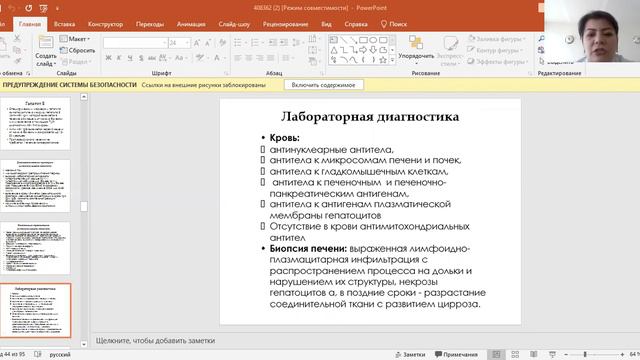Click Сбросить (Reset) slide button
The width and height of the screenshot is (640, 360).
(x=77, y=50)
